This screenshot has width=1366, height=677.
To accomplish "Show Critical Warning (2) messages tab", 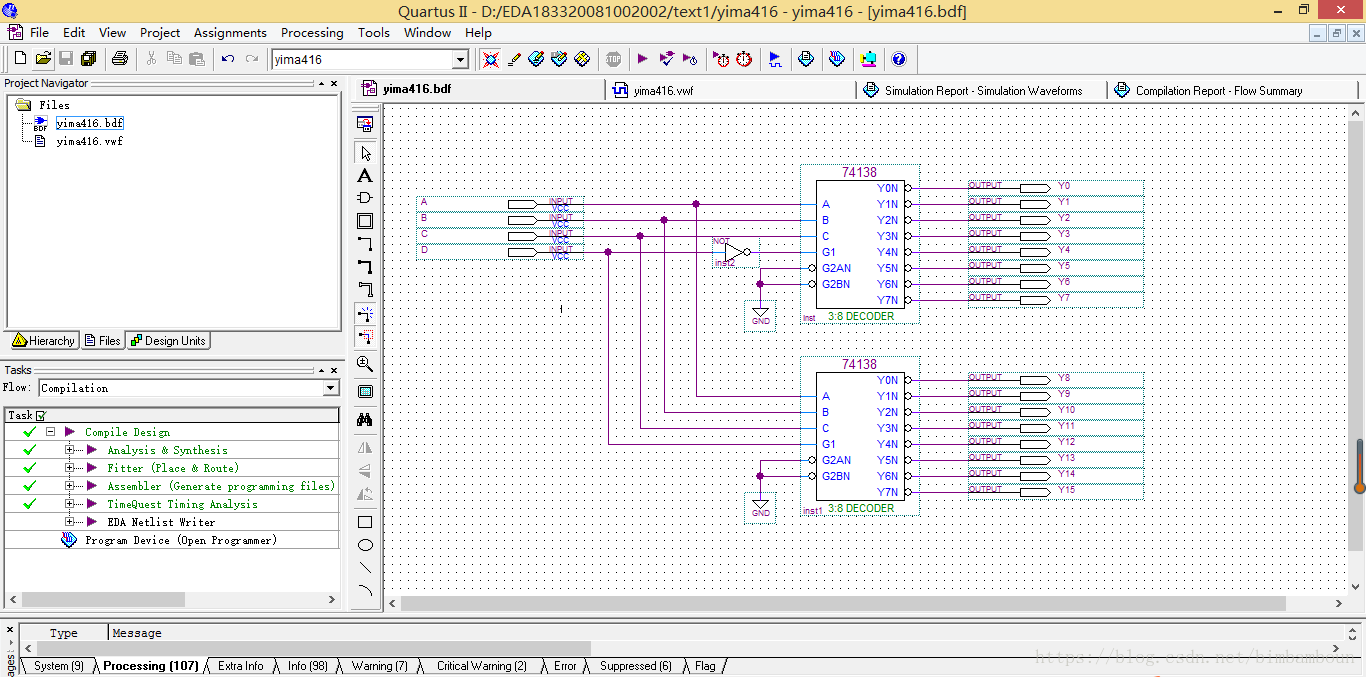I will pos(481,666).
